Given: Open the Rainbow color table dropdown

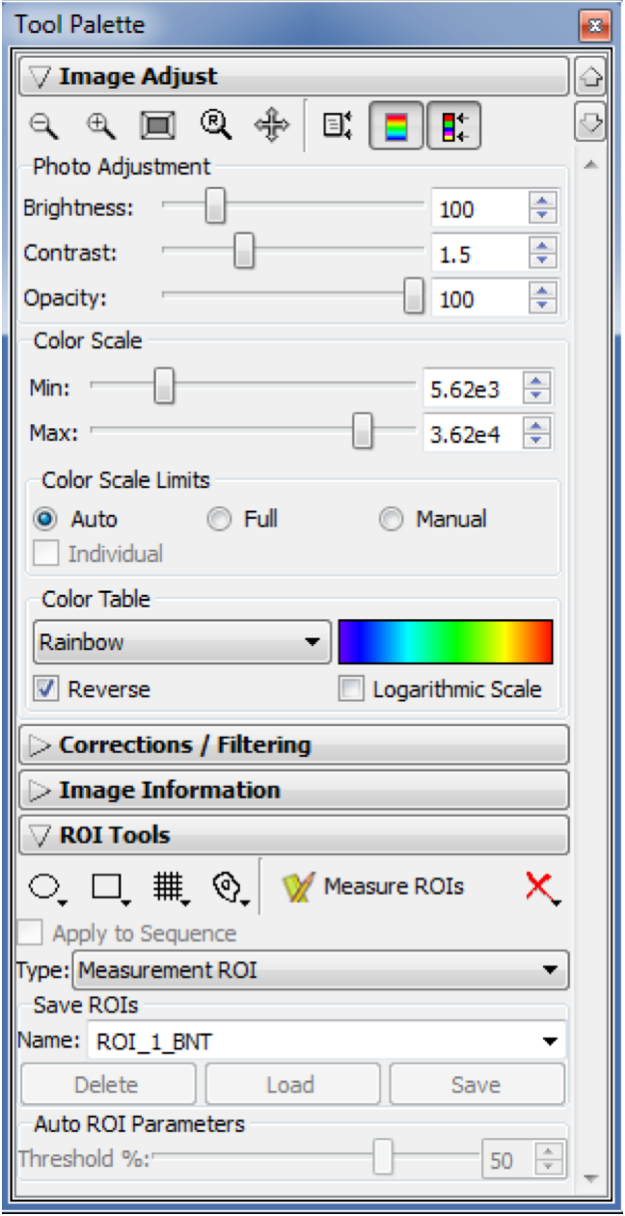Looking at the screenshot, I should click(182, 642).
